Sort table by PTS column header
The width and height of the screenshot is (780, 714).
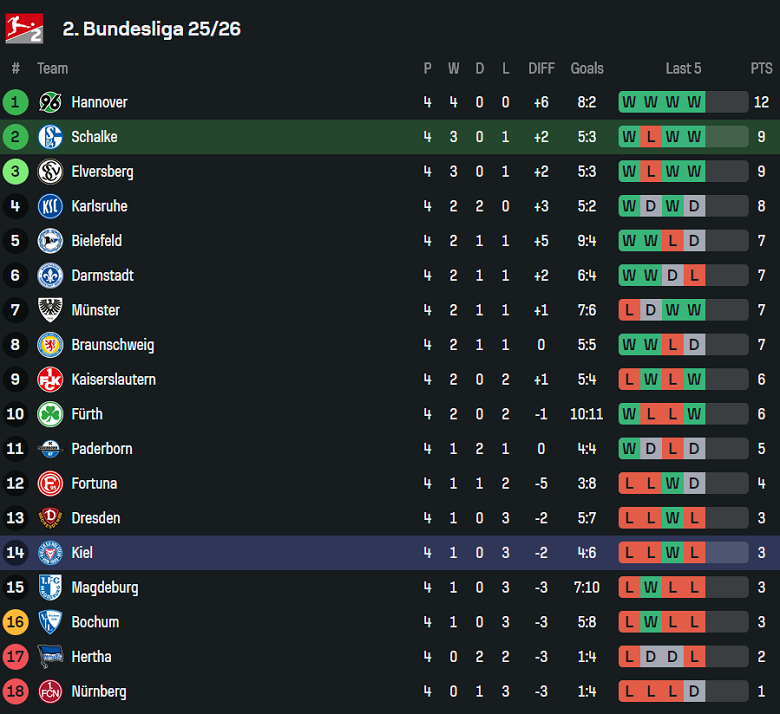click(x=761, y=68)
